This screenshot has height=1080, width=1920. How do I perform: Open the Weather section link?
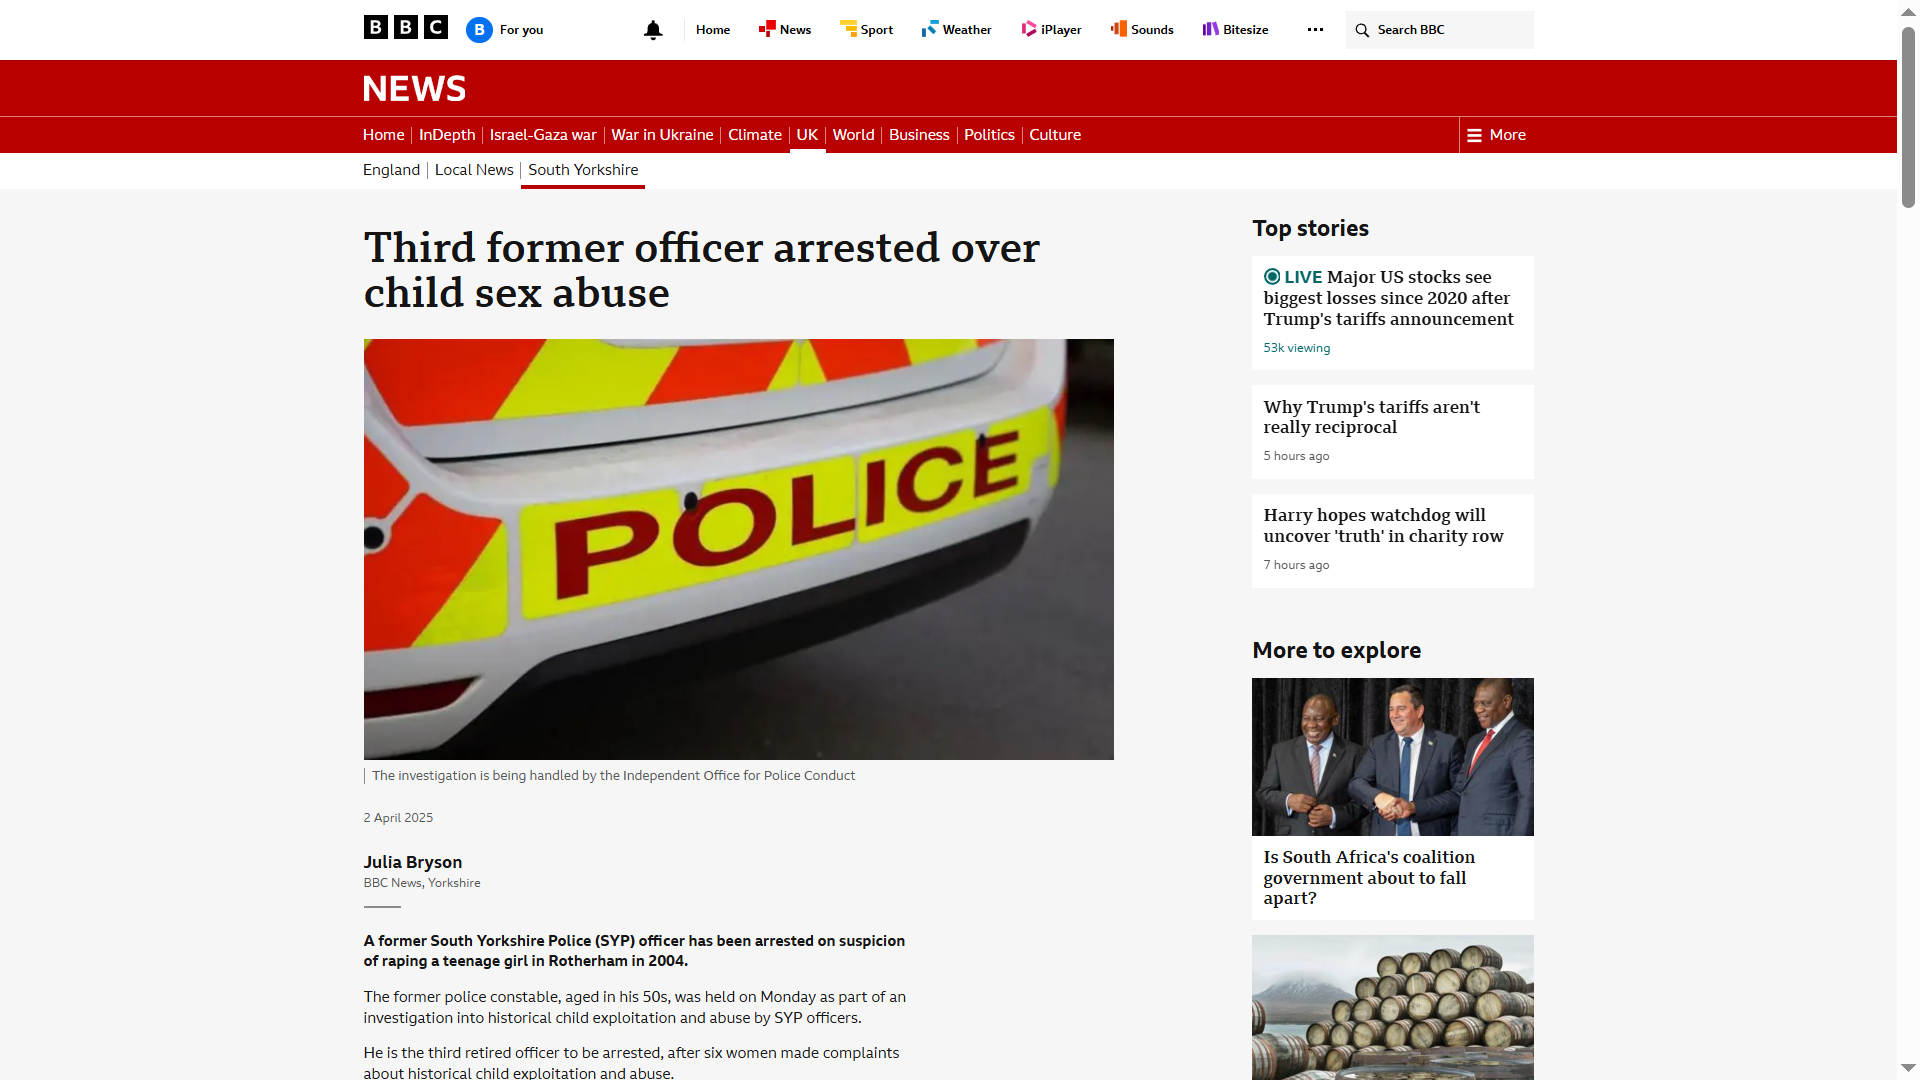956,30
